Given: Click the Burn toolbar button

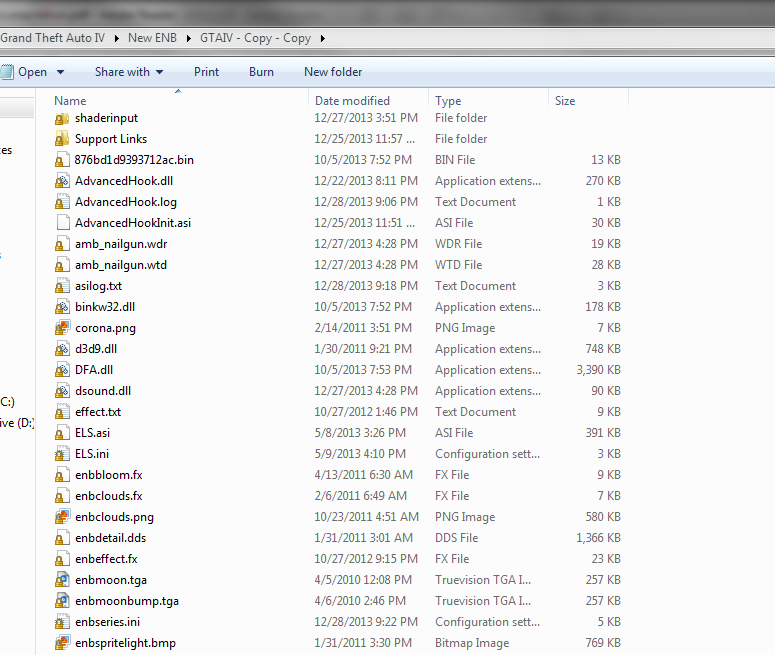Looking at the screenshot, I should point(261,72).
